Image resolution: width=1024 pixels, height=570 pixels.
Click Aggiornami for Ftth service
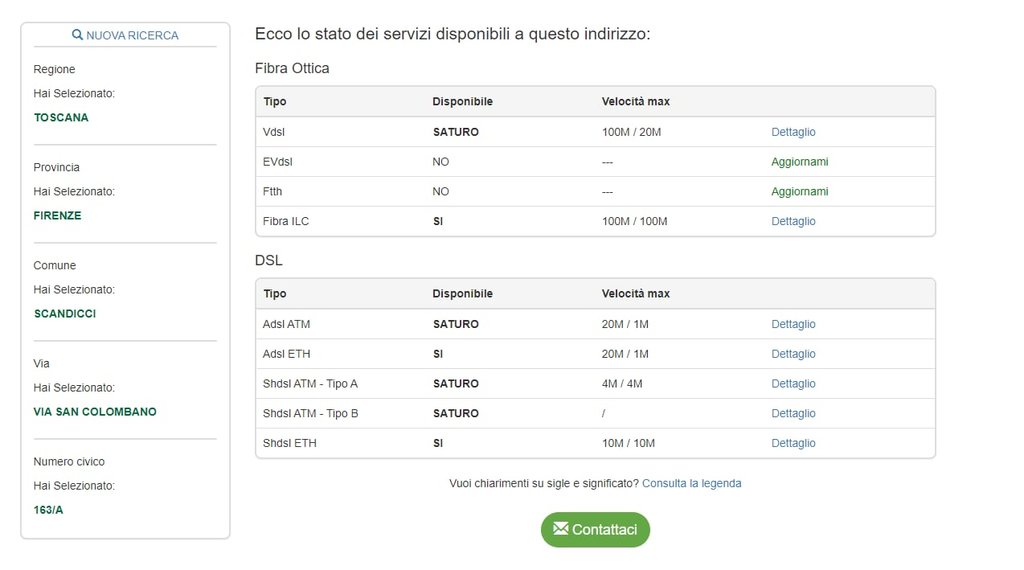click(x=799, y=192)
